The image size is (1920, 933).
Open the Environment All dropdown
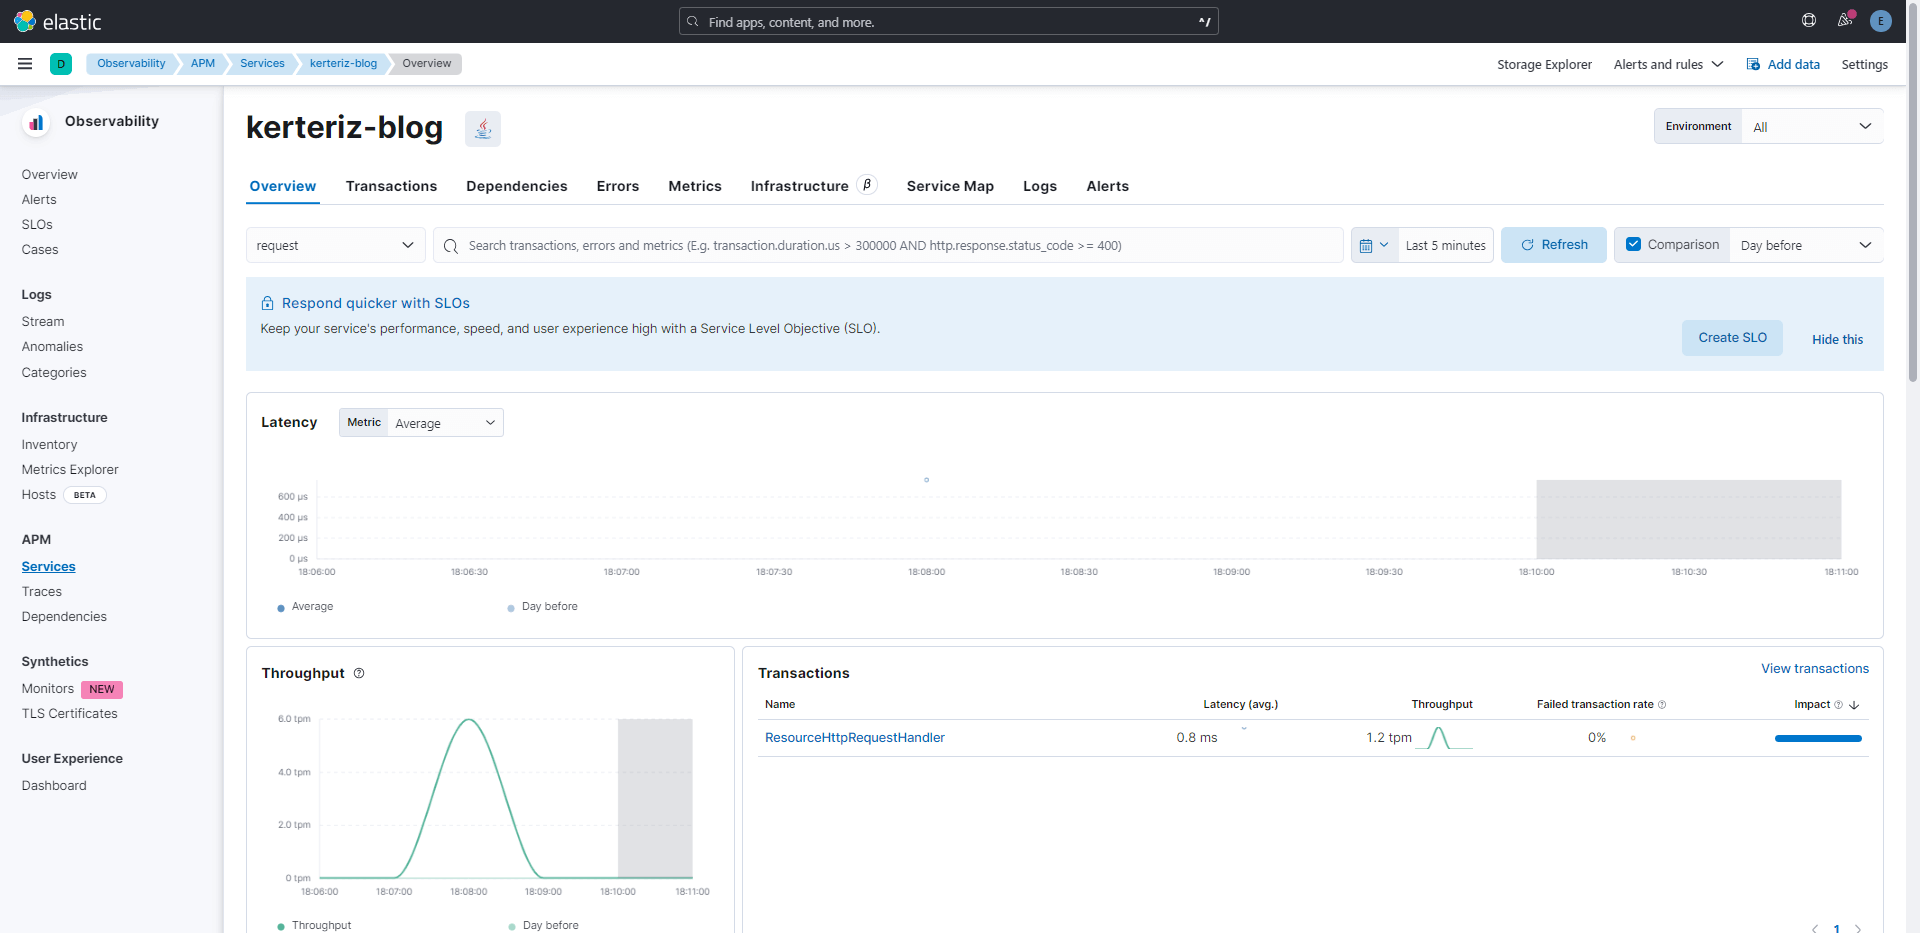[x=1812, y=127]
